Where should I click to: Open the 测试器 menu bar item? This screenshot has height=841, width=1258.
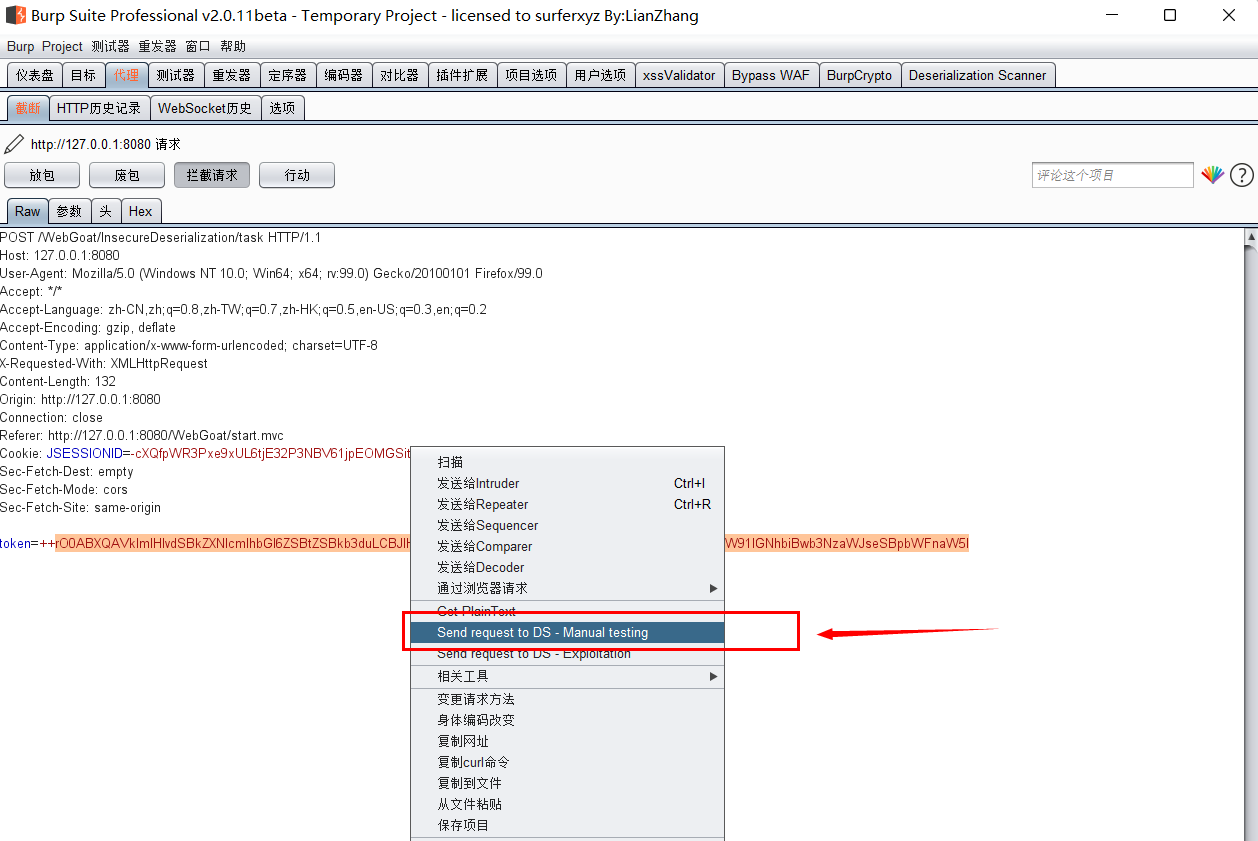pos(110,46)
